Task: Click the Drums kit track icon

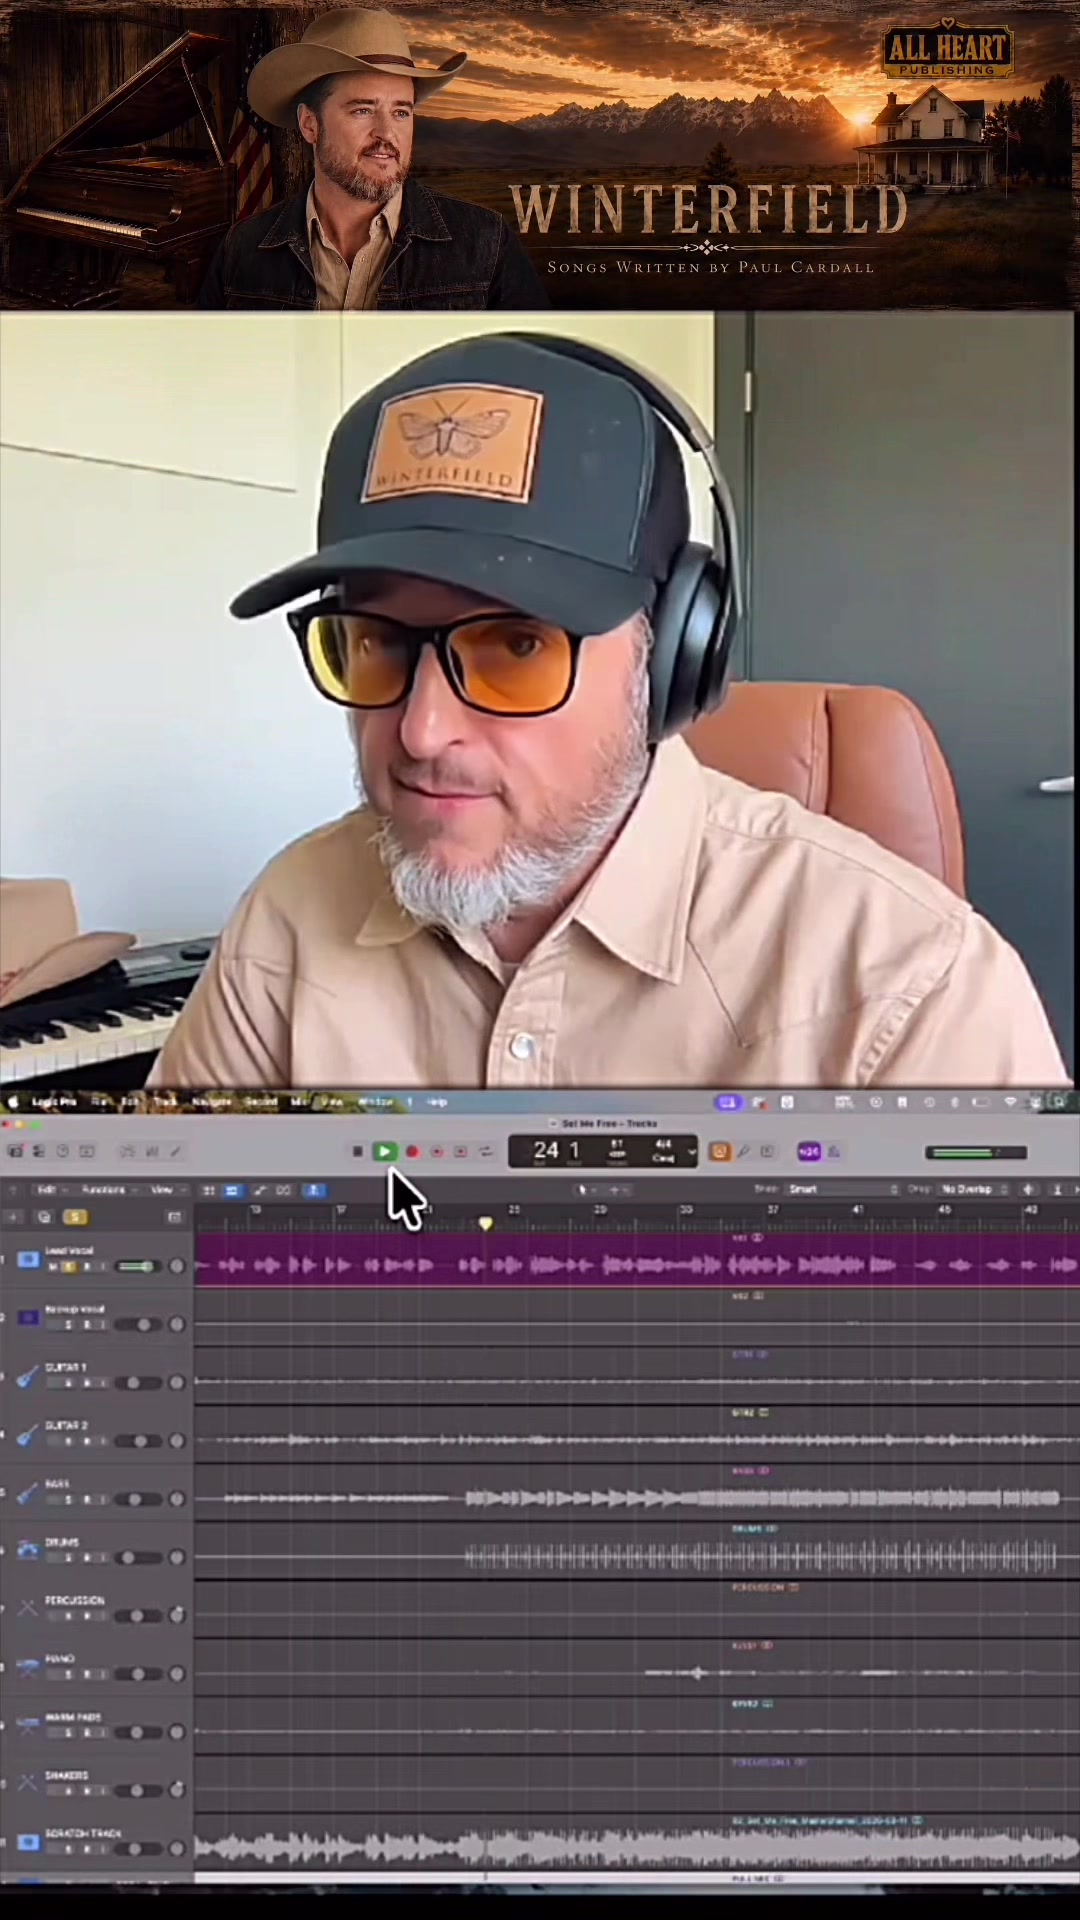Action: (27, 1551)
